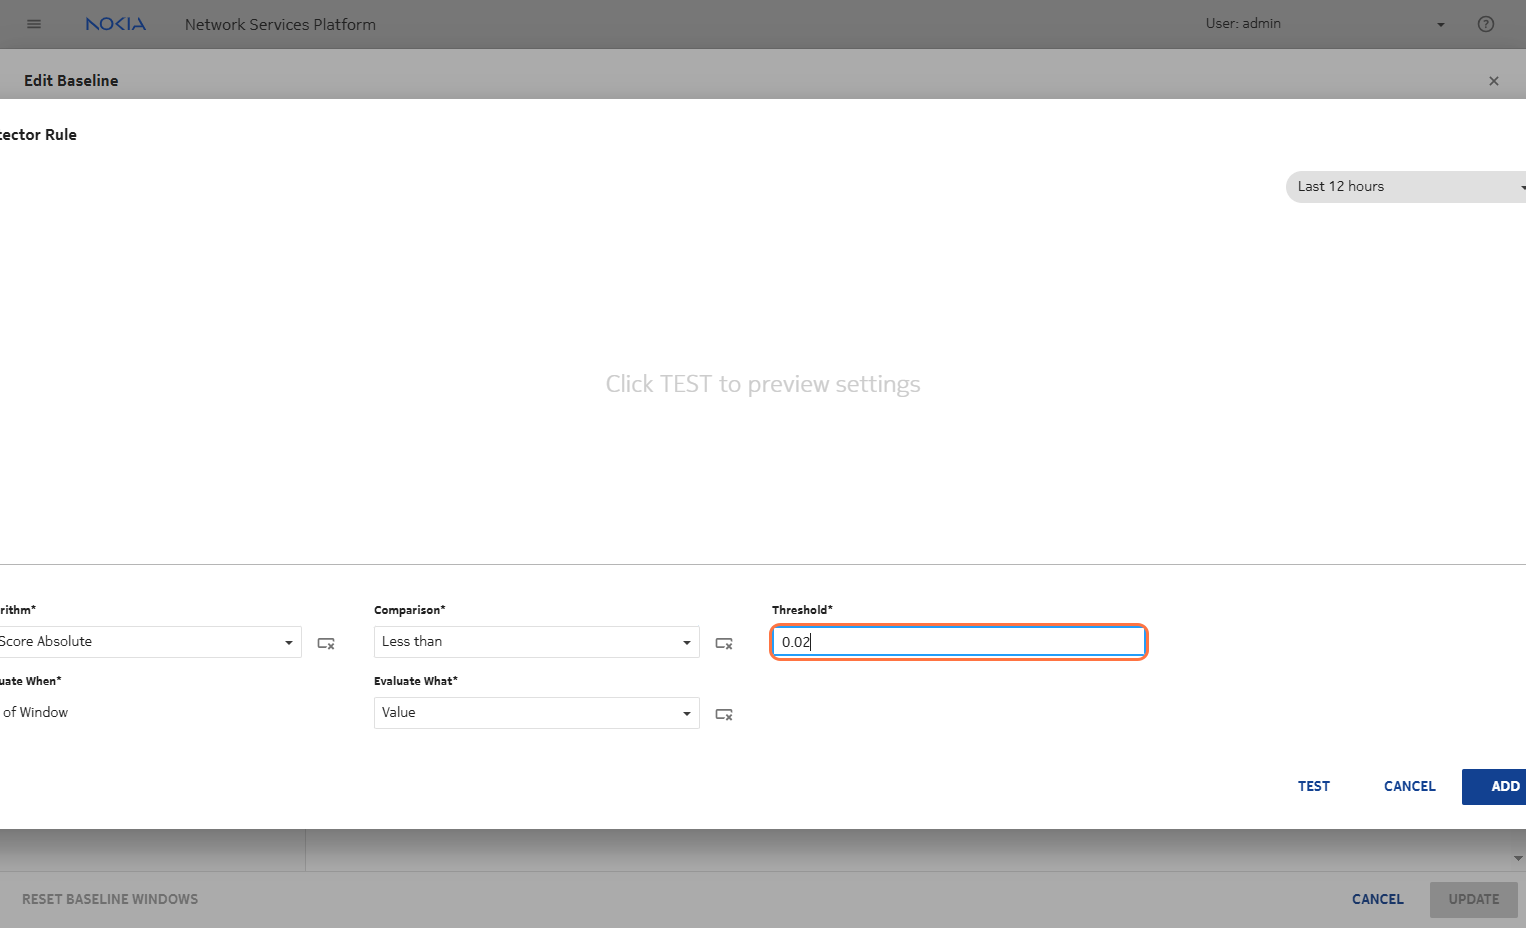The width and height of the screenshot is (1526, 928).
Task: Click TEST to preview the rule settings
Action: [1313, 786]
